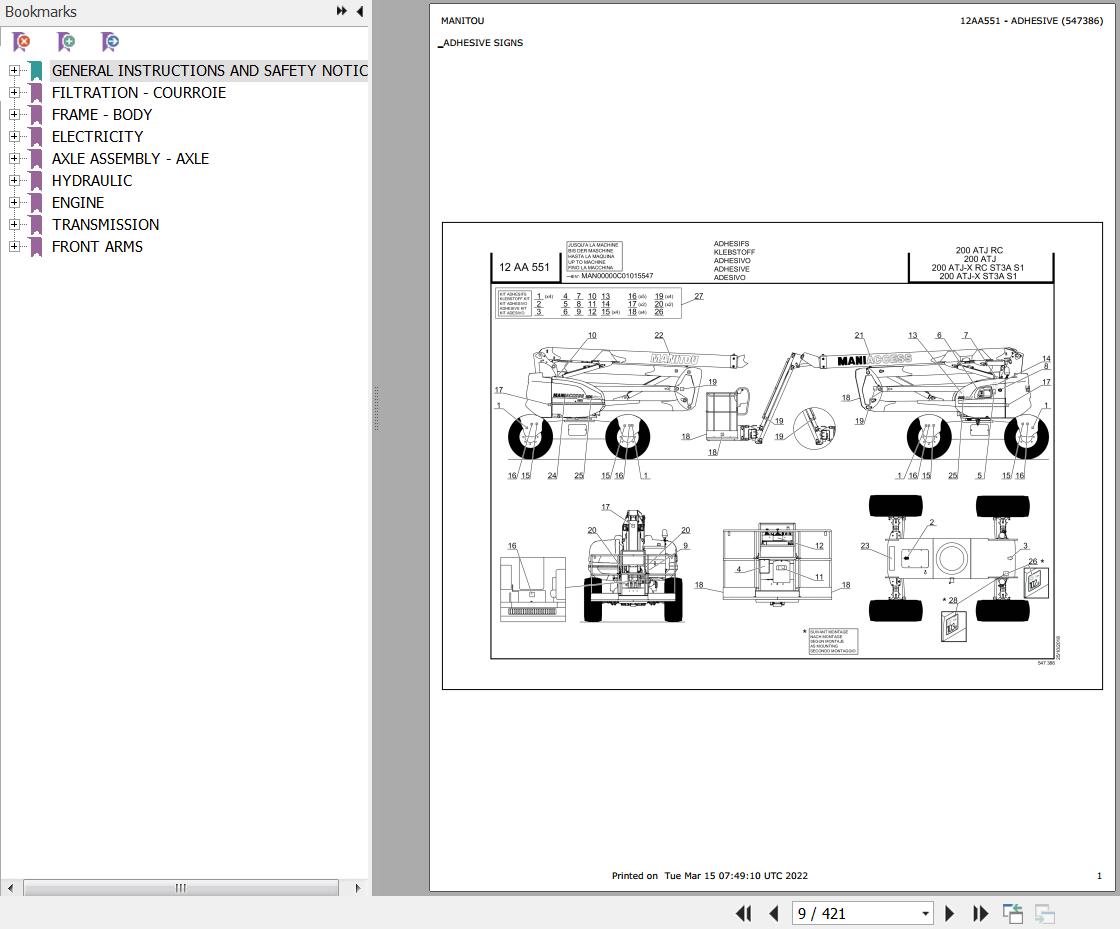Open the page number dropdown

point(925,913)
